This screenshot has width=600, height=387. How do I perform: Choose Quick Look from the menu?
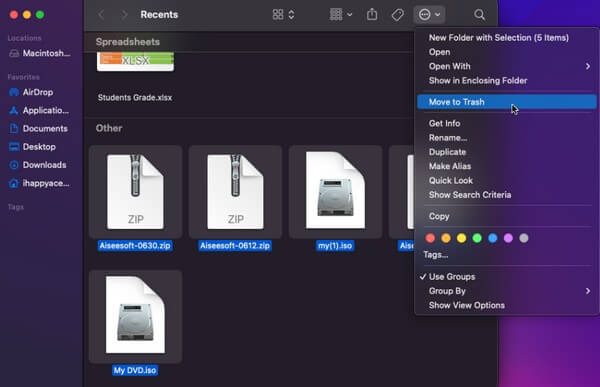click(x=451, y=181)
